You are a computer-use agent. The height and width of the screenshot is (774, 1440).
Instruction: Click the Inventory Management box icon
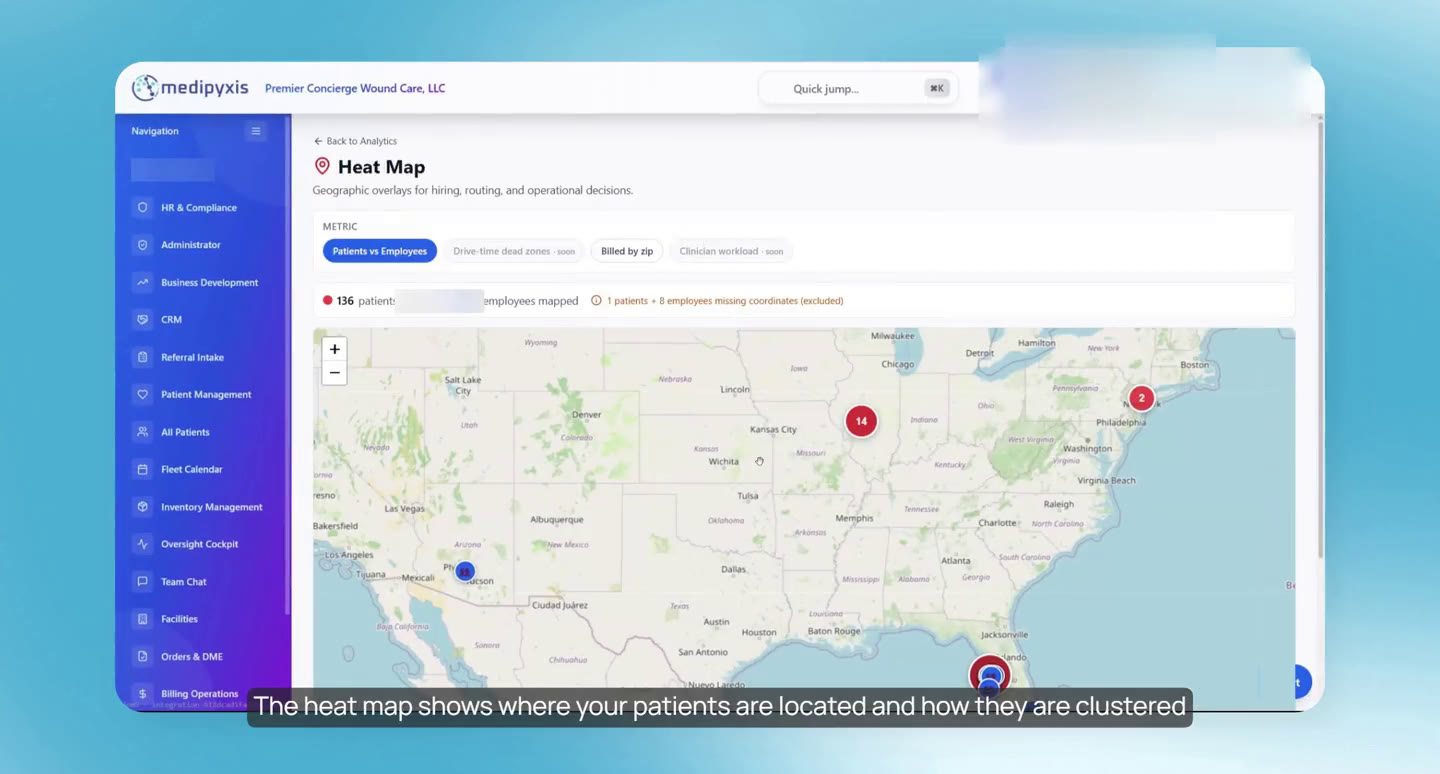pyautogui.click(x=143, y=507)
